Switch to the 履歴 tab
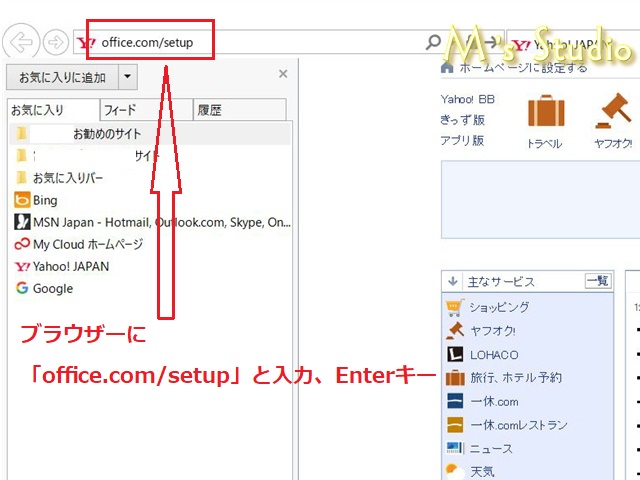640x480 pixels. pos(240,110)
